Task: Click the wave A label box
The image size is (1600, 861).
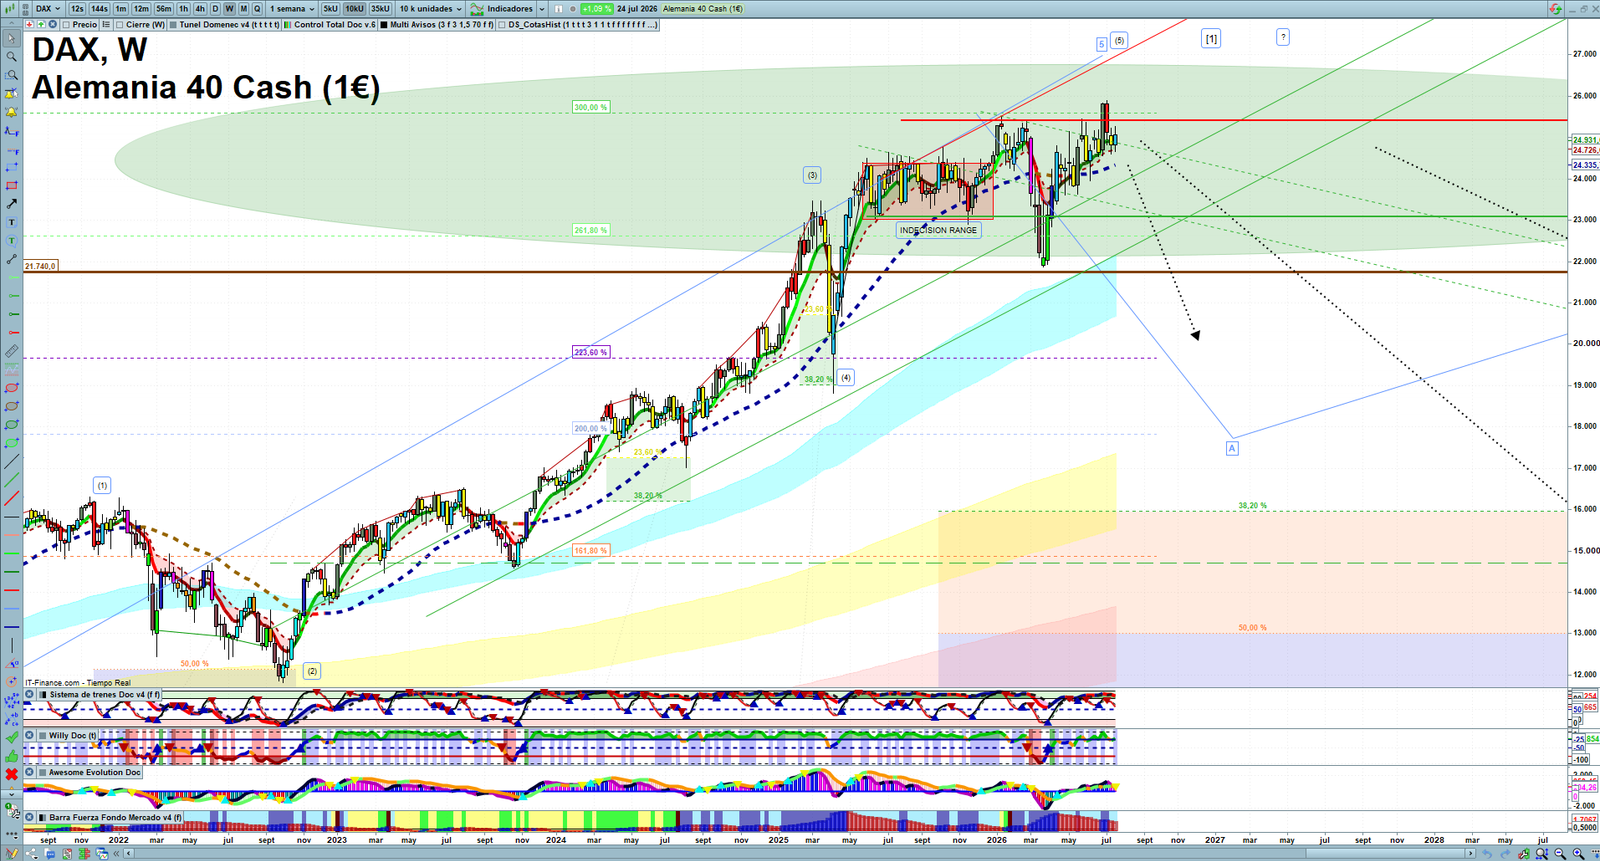Action: (x=1232, y=448)
